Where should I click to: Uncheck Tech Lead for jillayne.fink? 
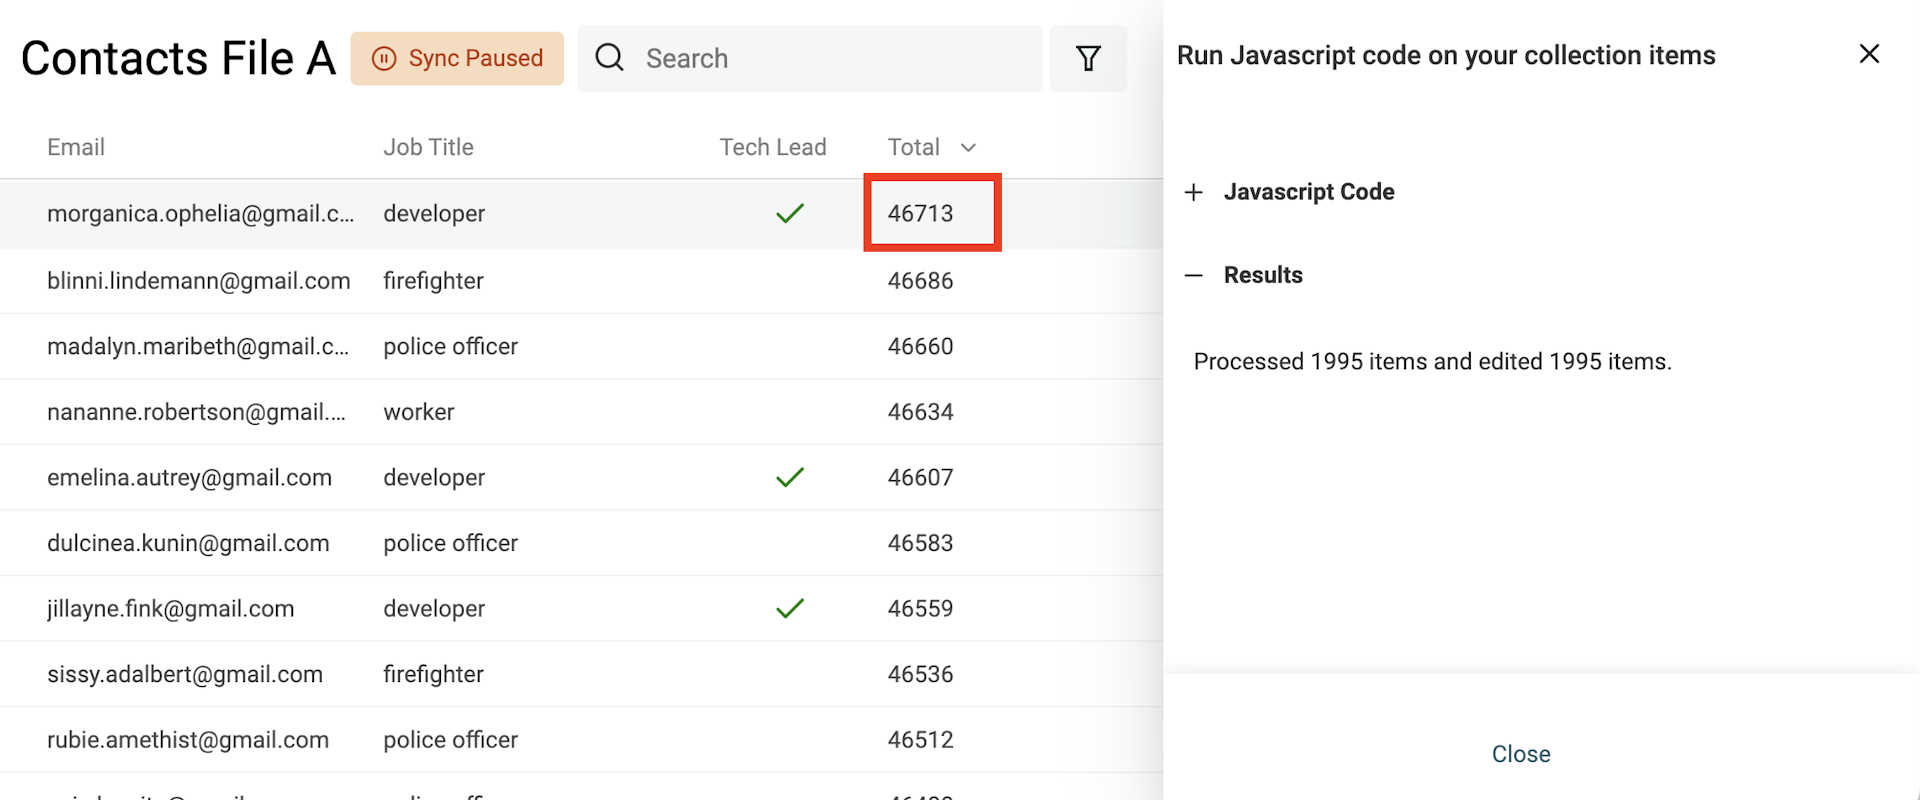point(789,609)
